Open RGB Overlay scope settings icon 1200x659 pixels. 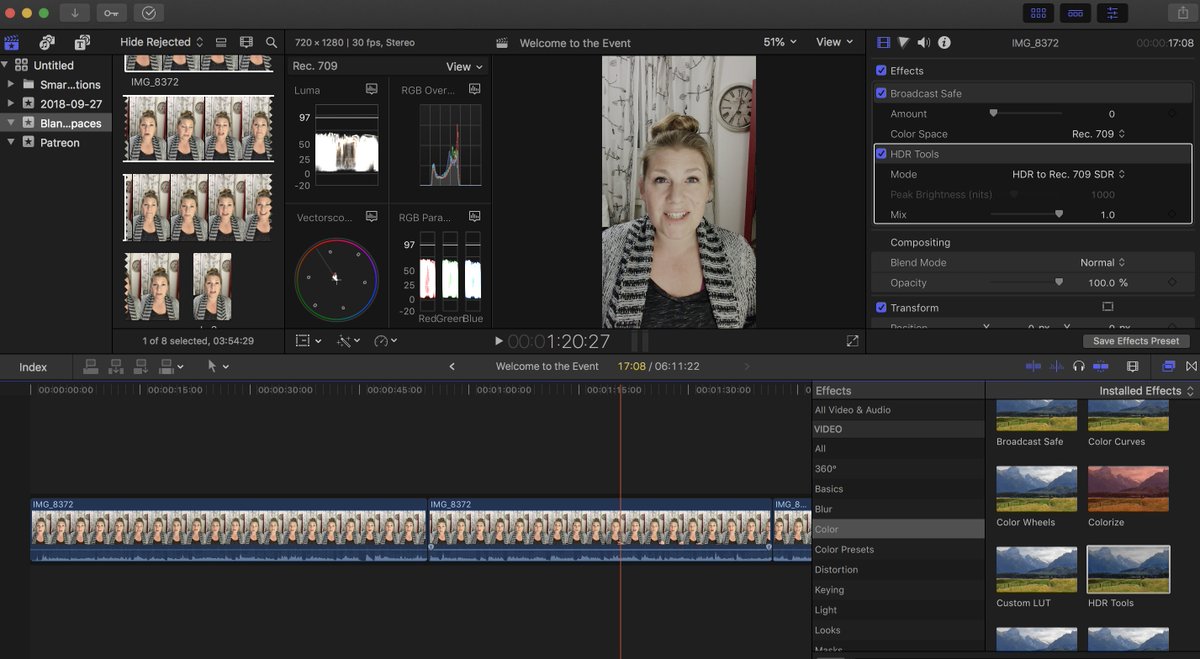coord(474,89)
